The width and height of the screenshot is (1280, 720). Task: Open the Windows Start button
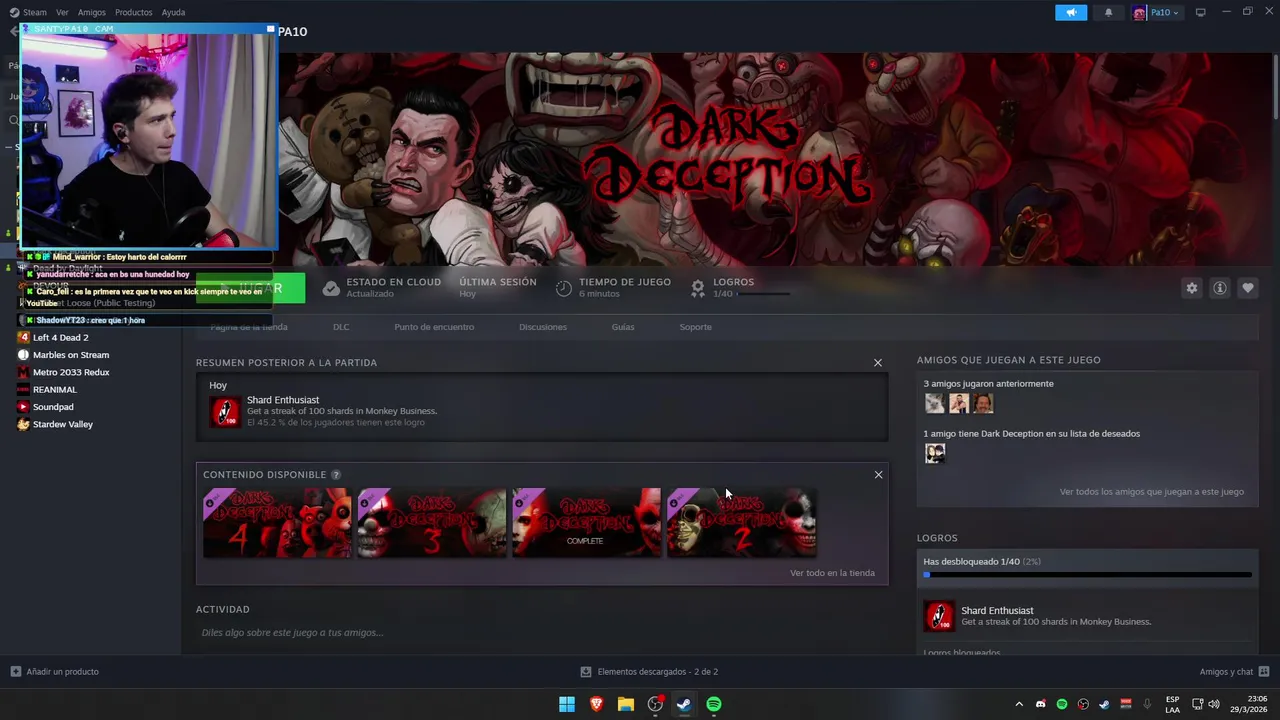[567, 704]
